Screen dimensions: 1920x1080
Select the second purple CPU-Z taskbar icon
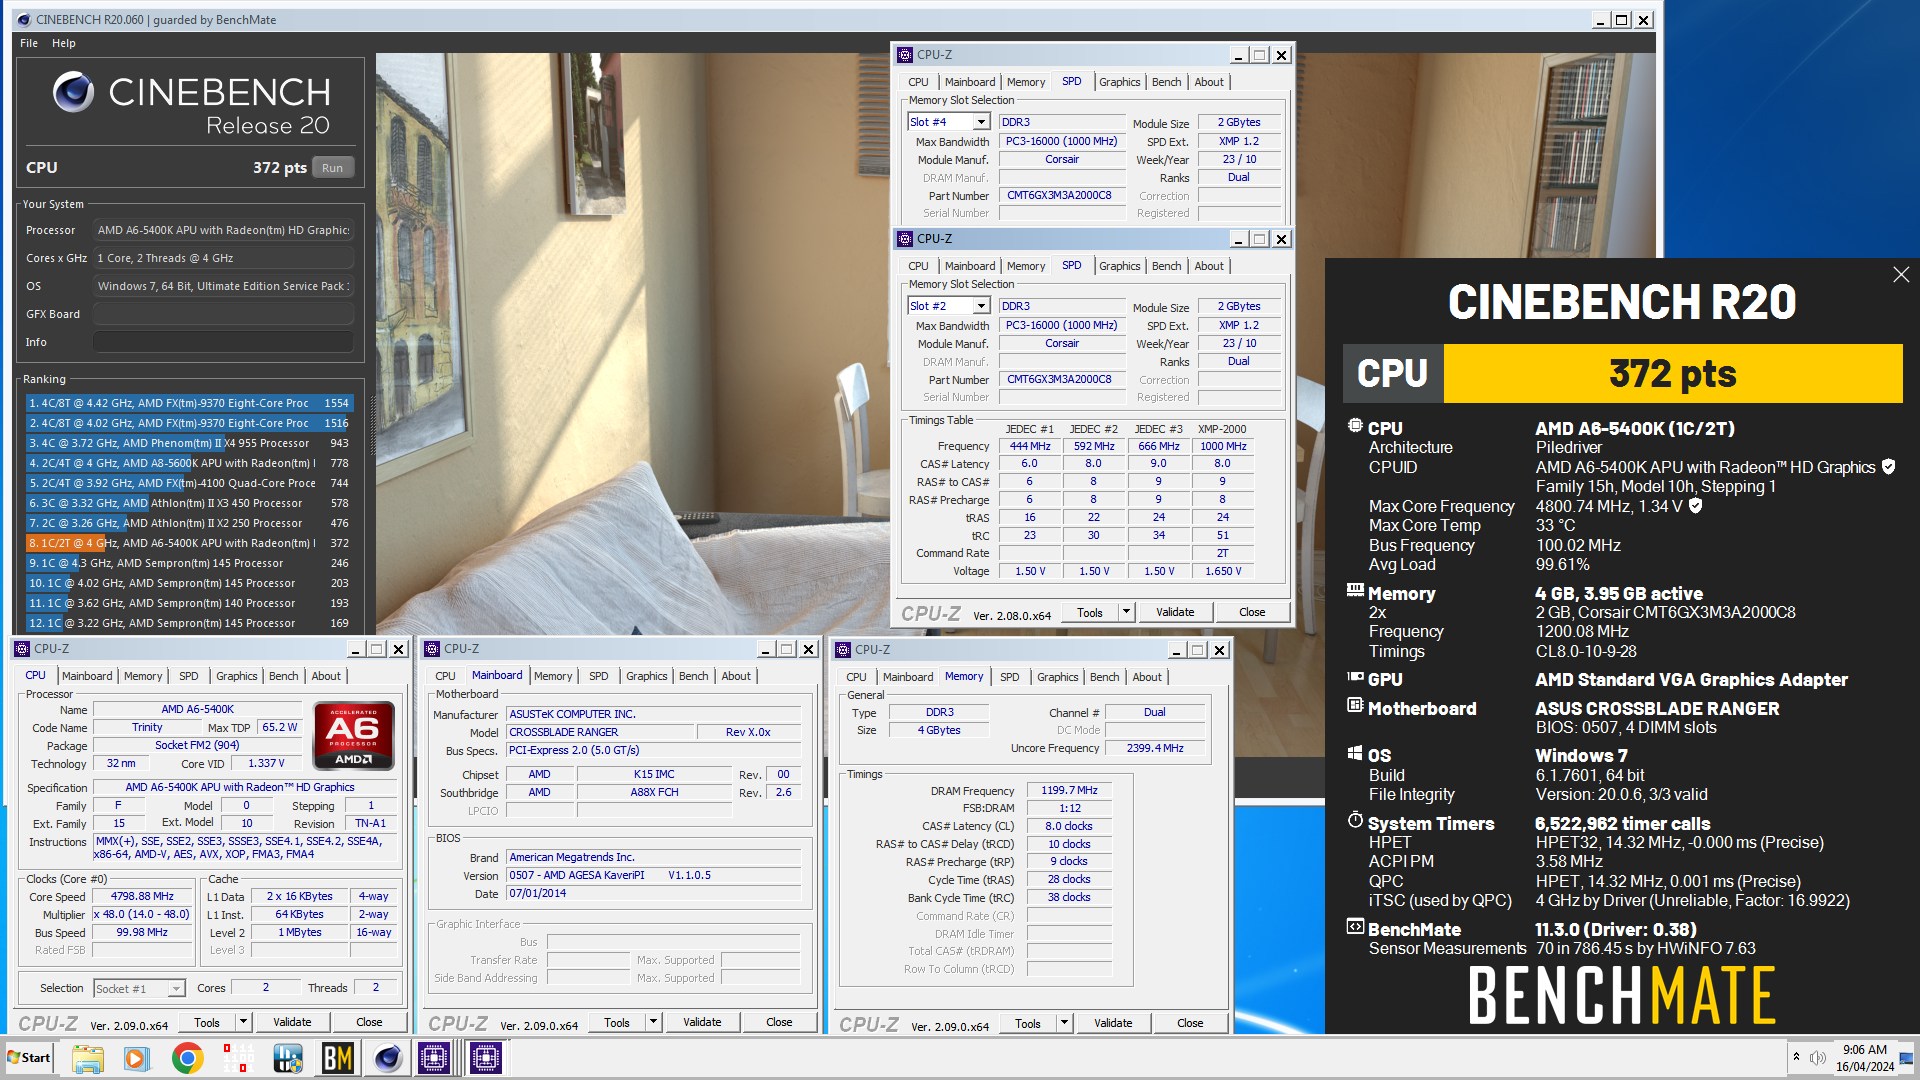pos(485,1058)
